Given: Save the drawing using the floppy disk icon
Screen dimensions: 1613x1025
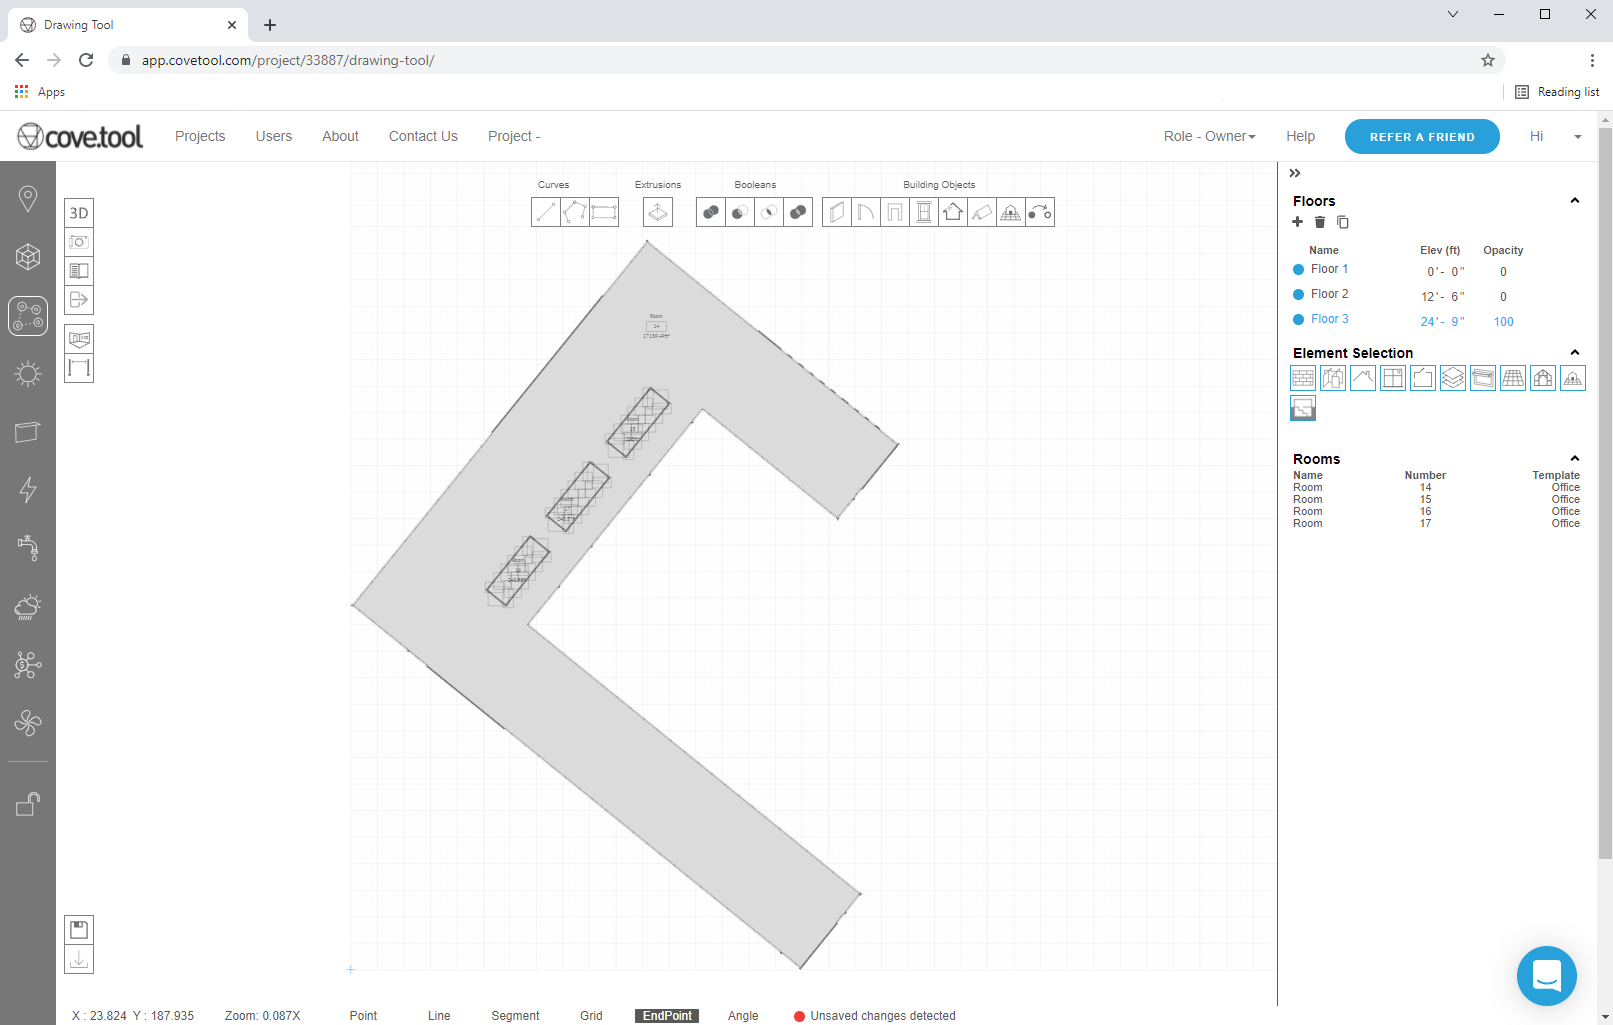Looking at the screenshot, I should click(78, 929).
